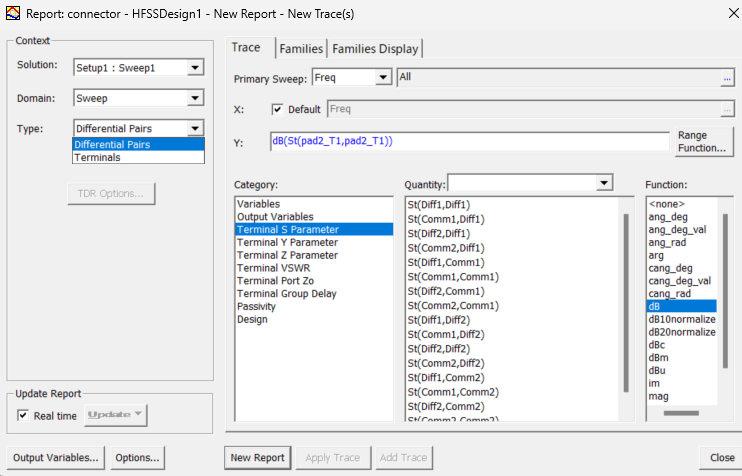This screenshot has width=742, height=476.
Task: Select Terminal Z Parameter category
Action: tap(314, 255)
